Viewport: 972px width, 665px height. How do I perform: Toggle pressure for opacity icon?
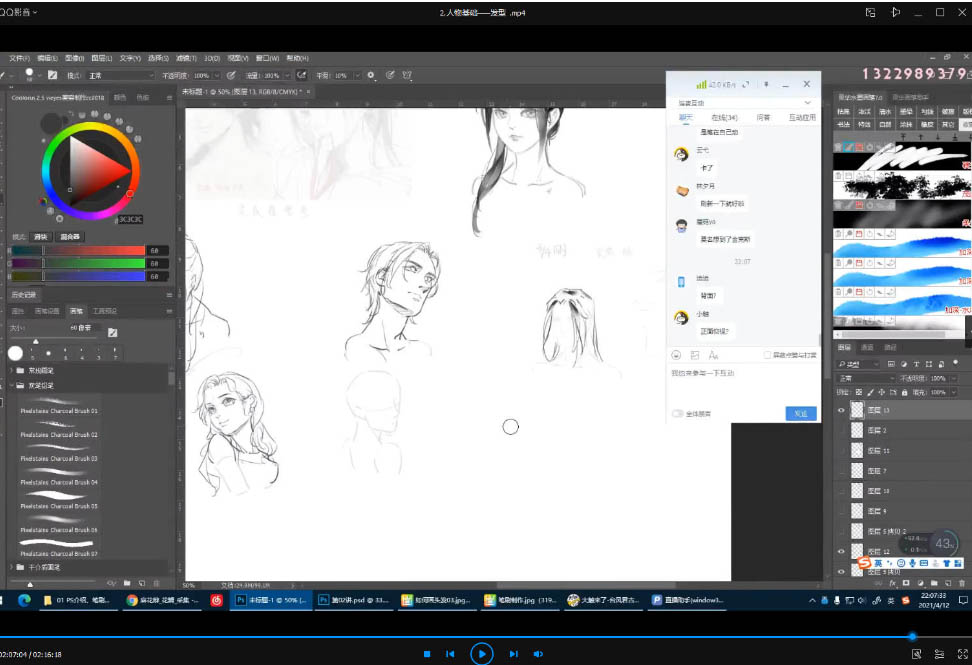pos(231,75)
